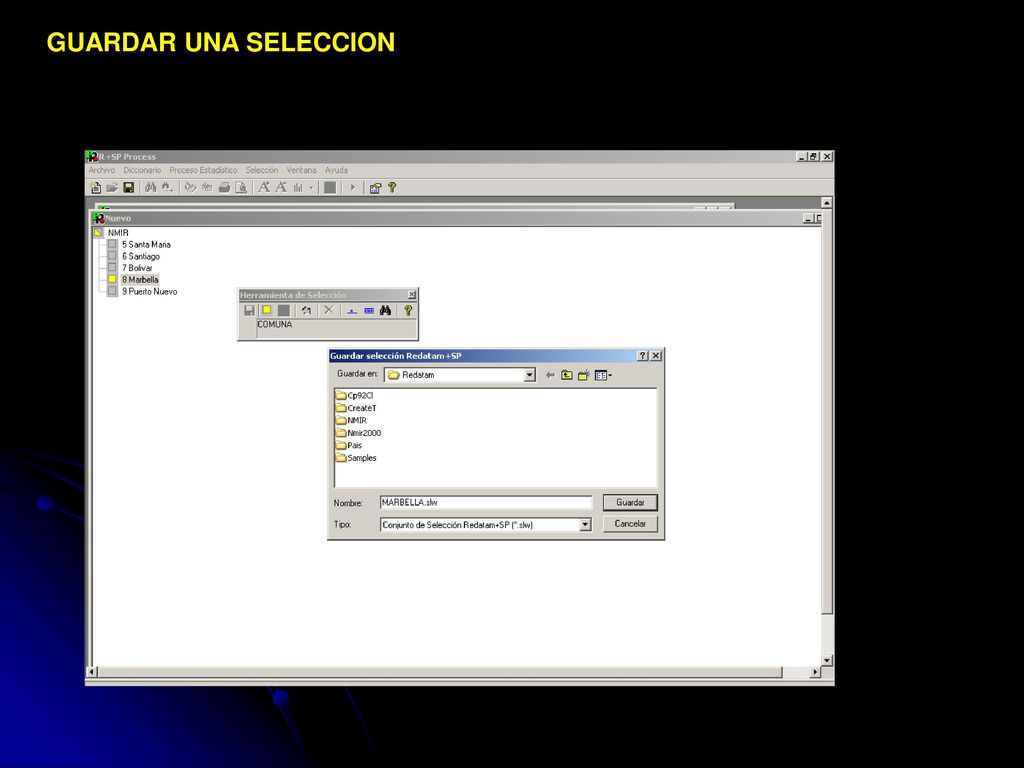Close the Guardar selección dialog

click(x=656, y=356)
